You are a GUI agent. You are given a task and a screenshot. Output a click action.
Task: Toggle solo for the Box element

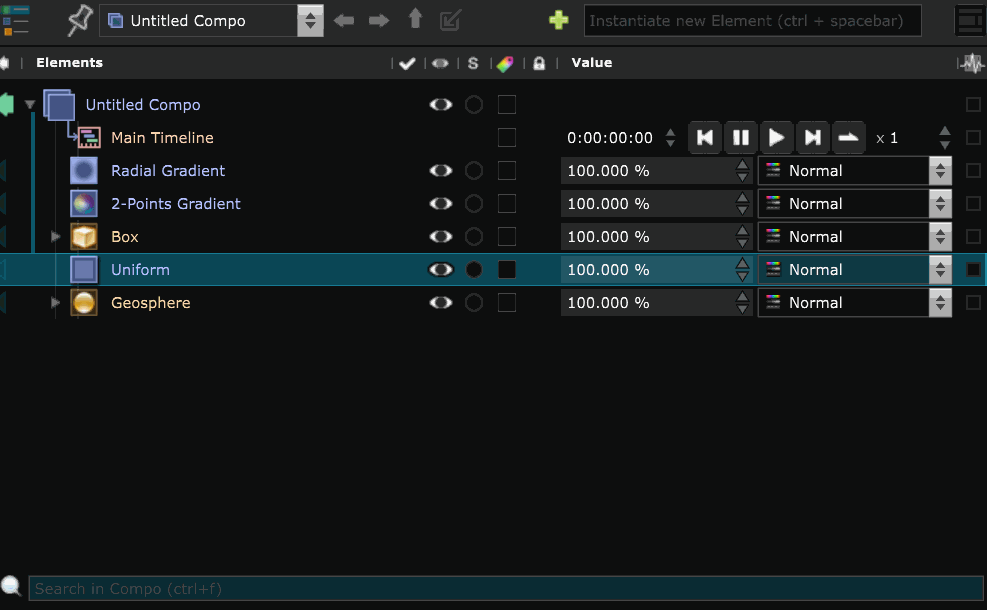pos(474,237)
